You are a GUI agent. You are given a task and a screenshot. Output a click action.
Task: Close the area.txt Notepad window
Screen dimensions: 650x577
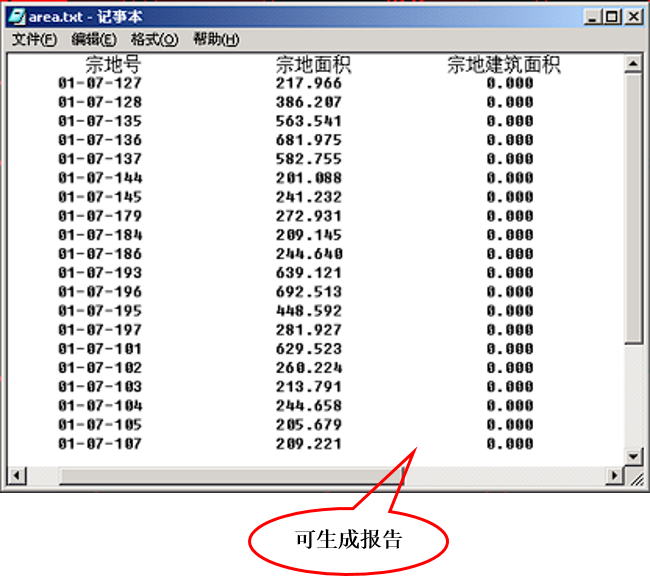coord(631,17)
